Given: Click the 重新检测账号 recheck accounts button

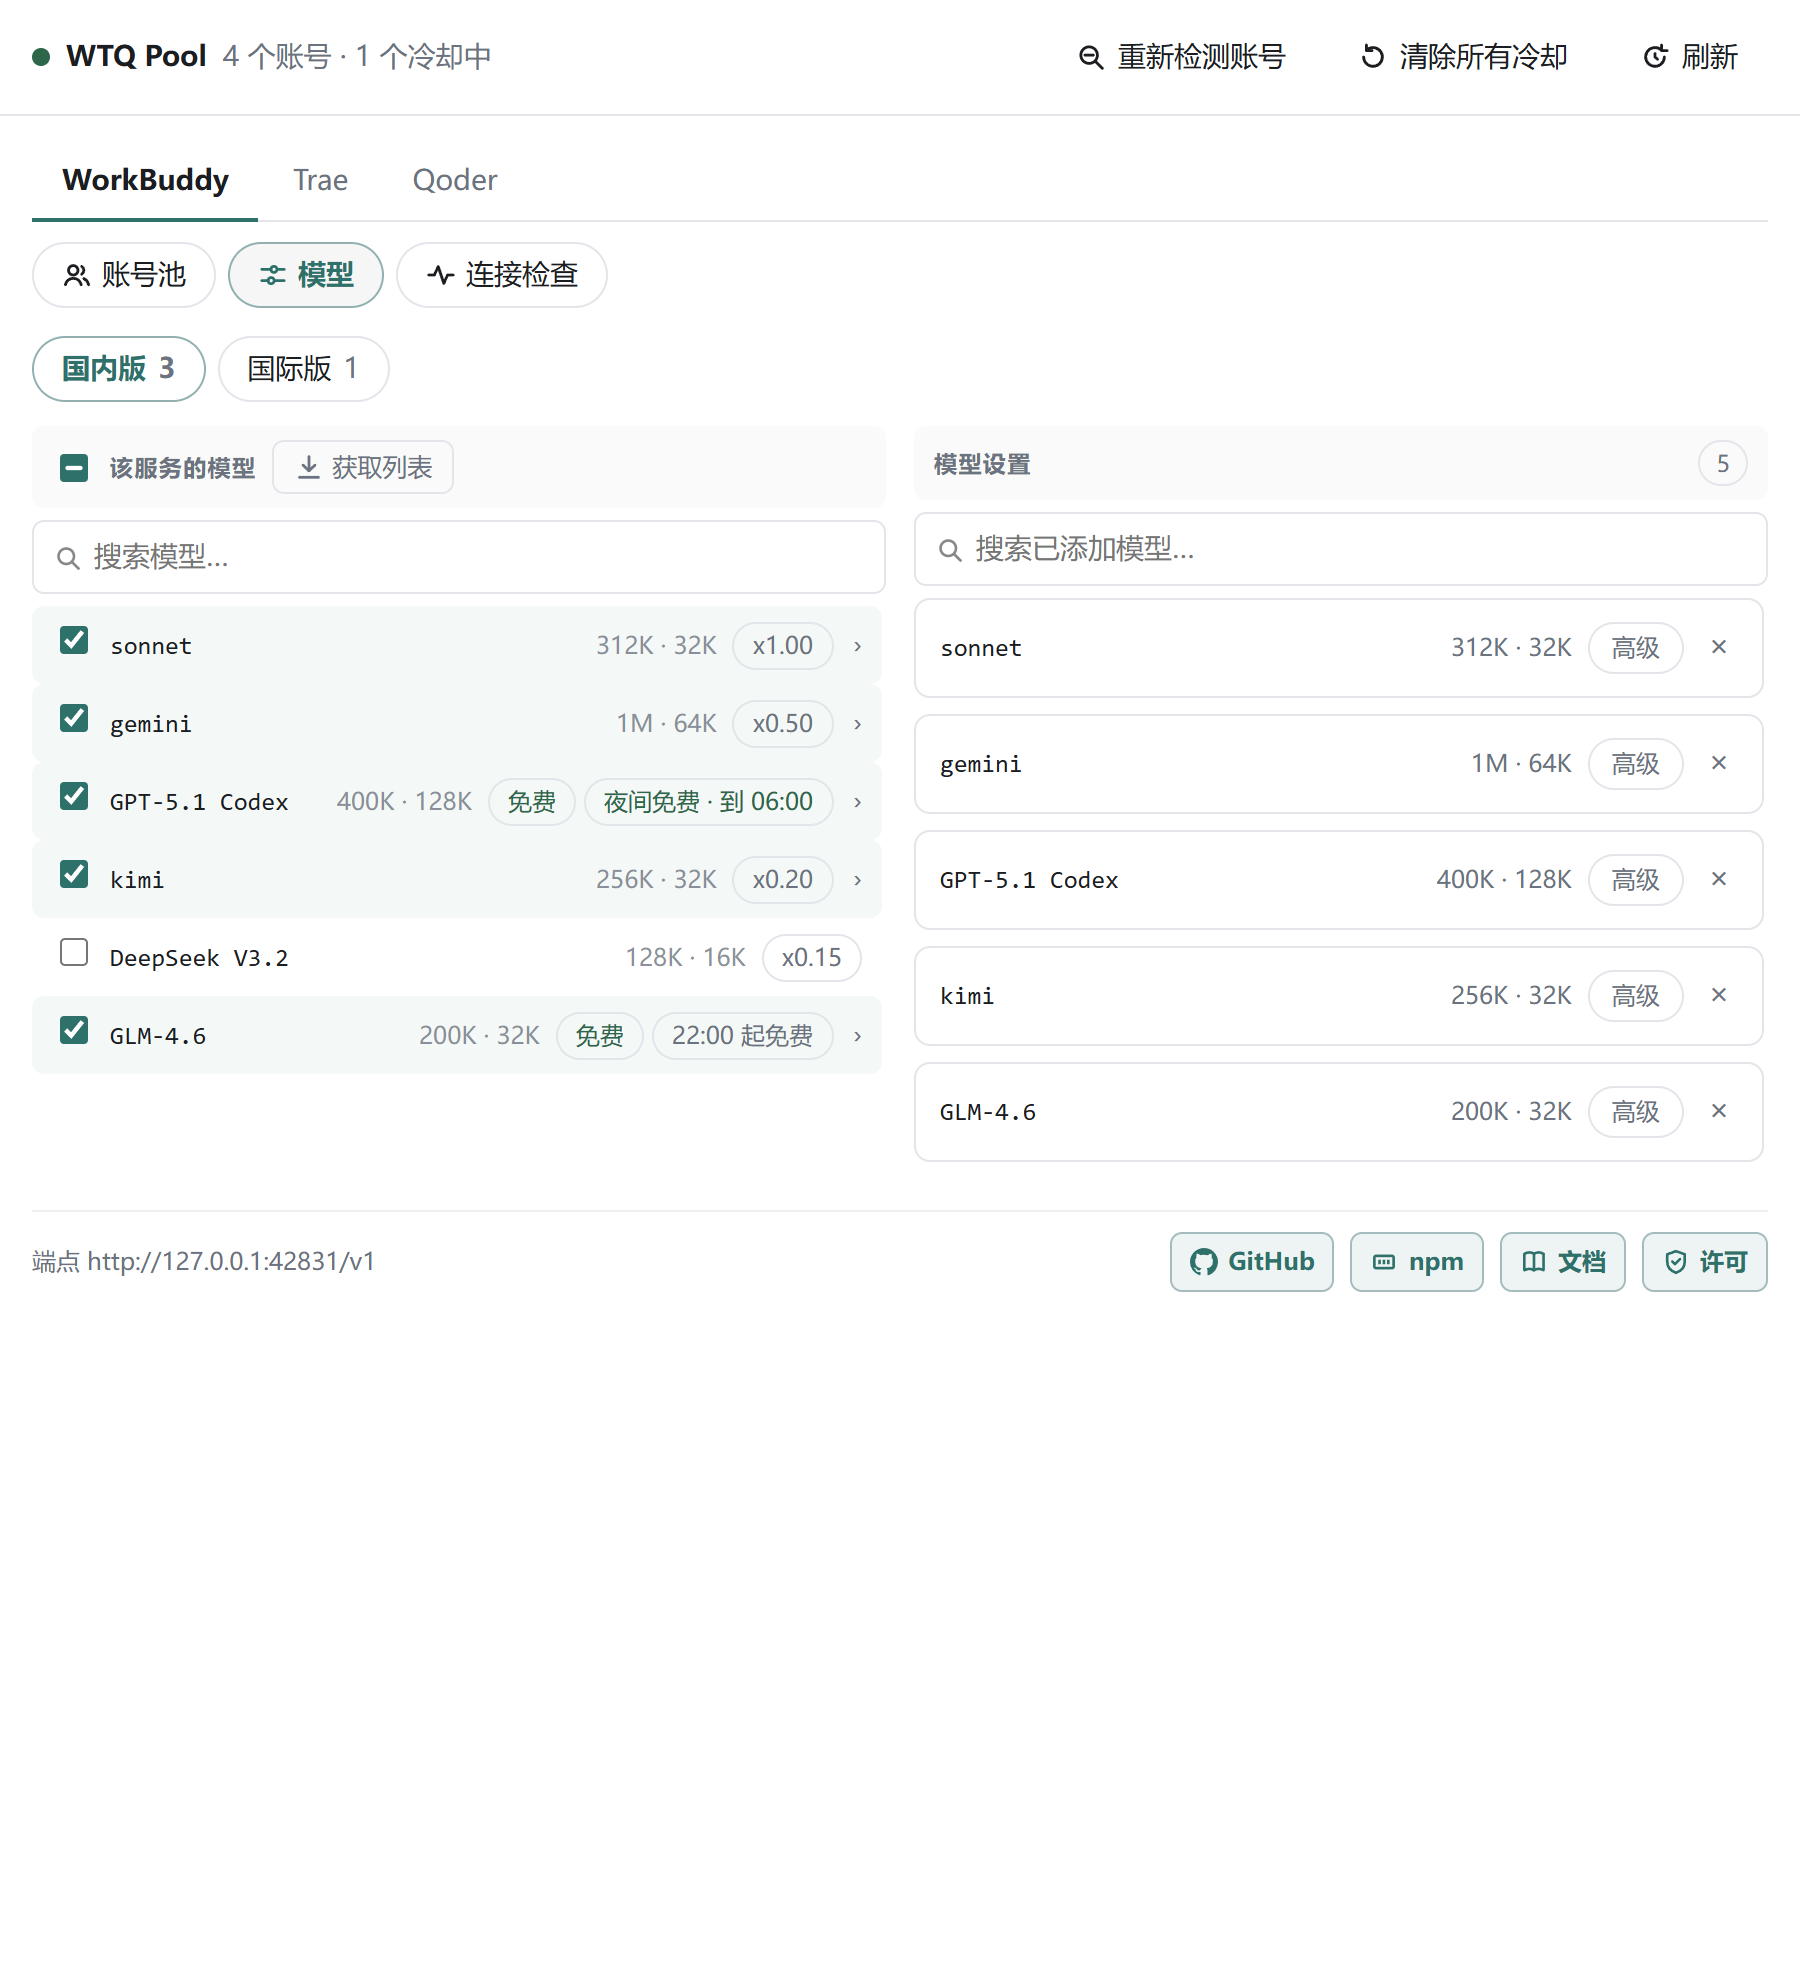Looking at the screenshot, I should [x=1183, y=57].
